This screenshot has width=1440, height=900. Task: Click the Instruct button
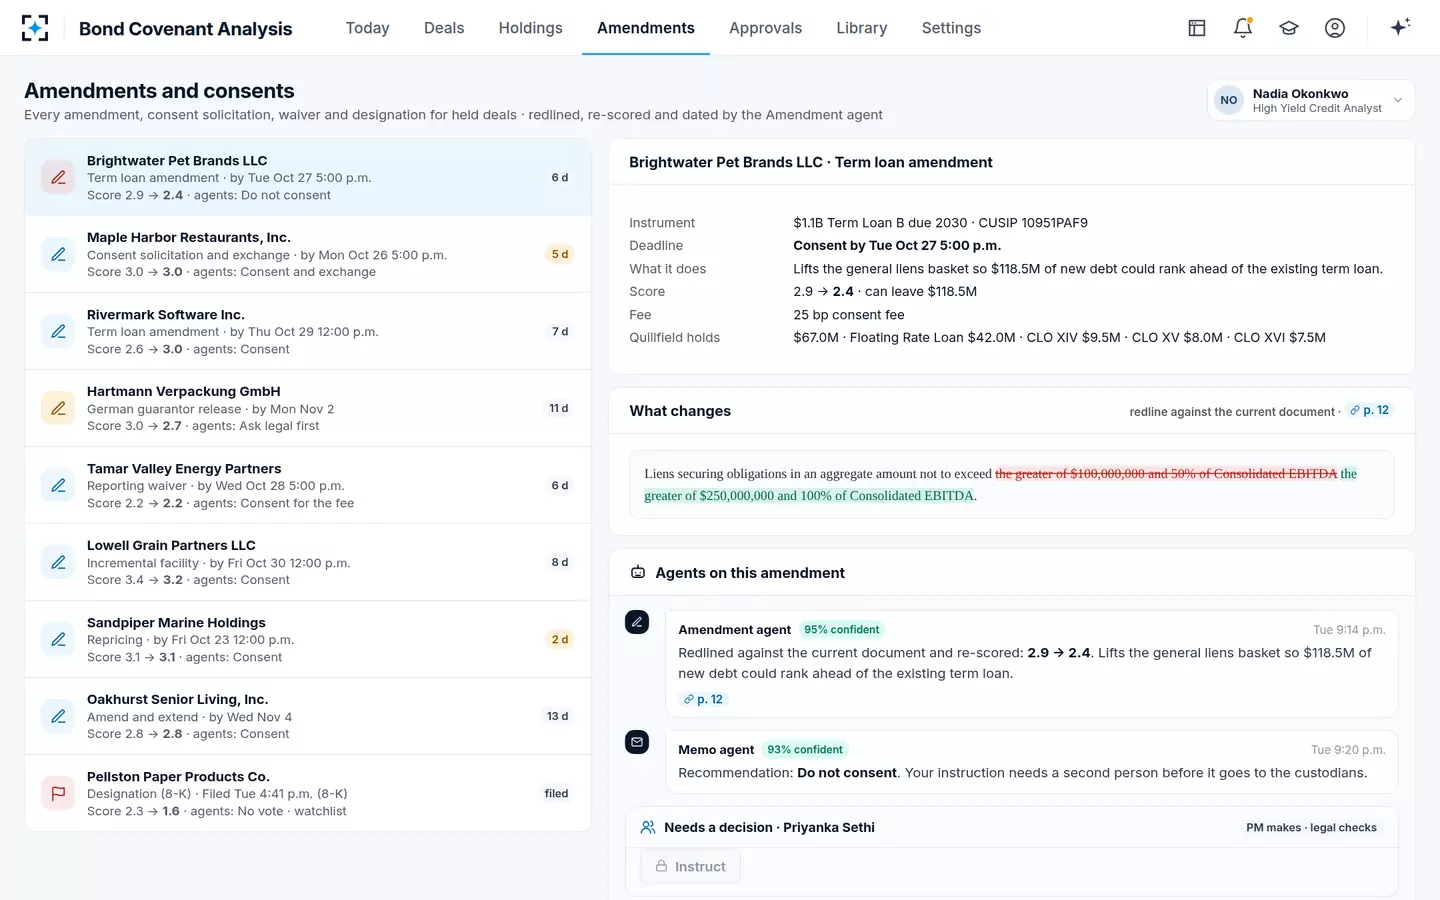tap(690, 867)
